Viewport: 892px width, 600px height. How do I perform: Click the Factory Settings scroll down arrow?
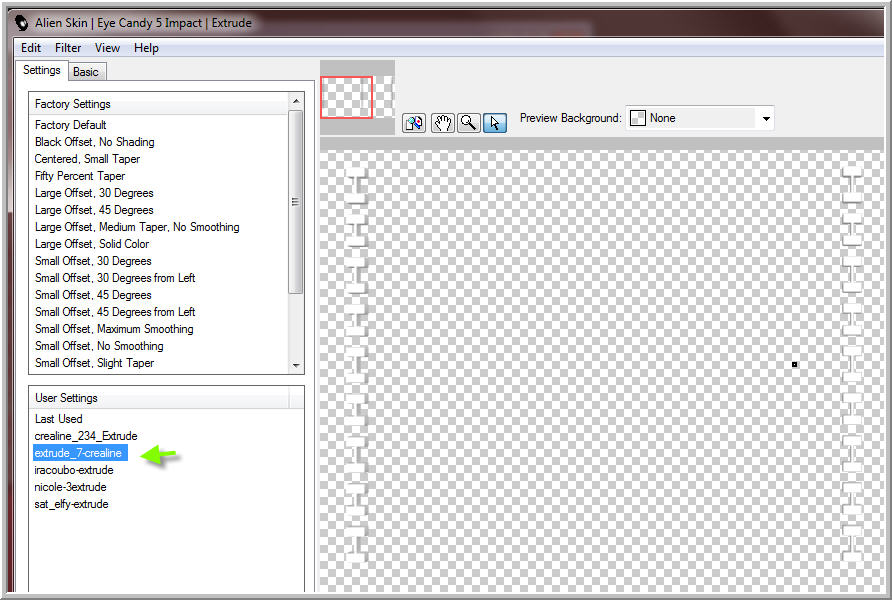click(296, 365)
